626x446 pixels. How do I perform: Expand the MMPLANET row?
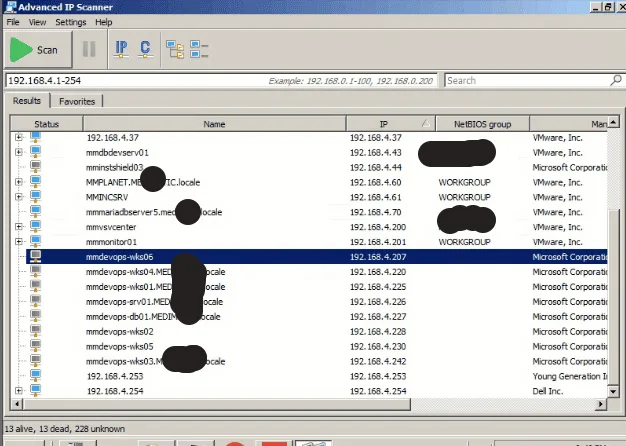[x=19, y=182]
